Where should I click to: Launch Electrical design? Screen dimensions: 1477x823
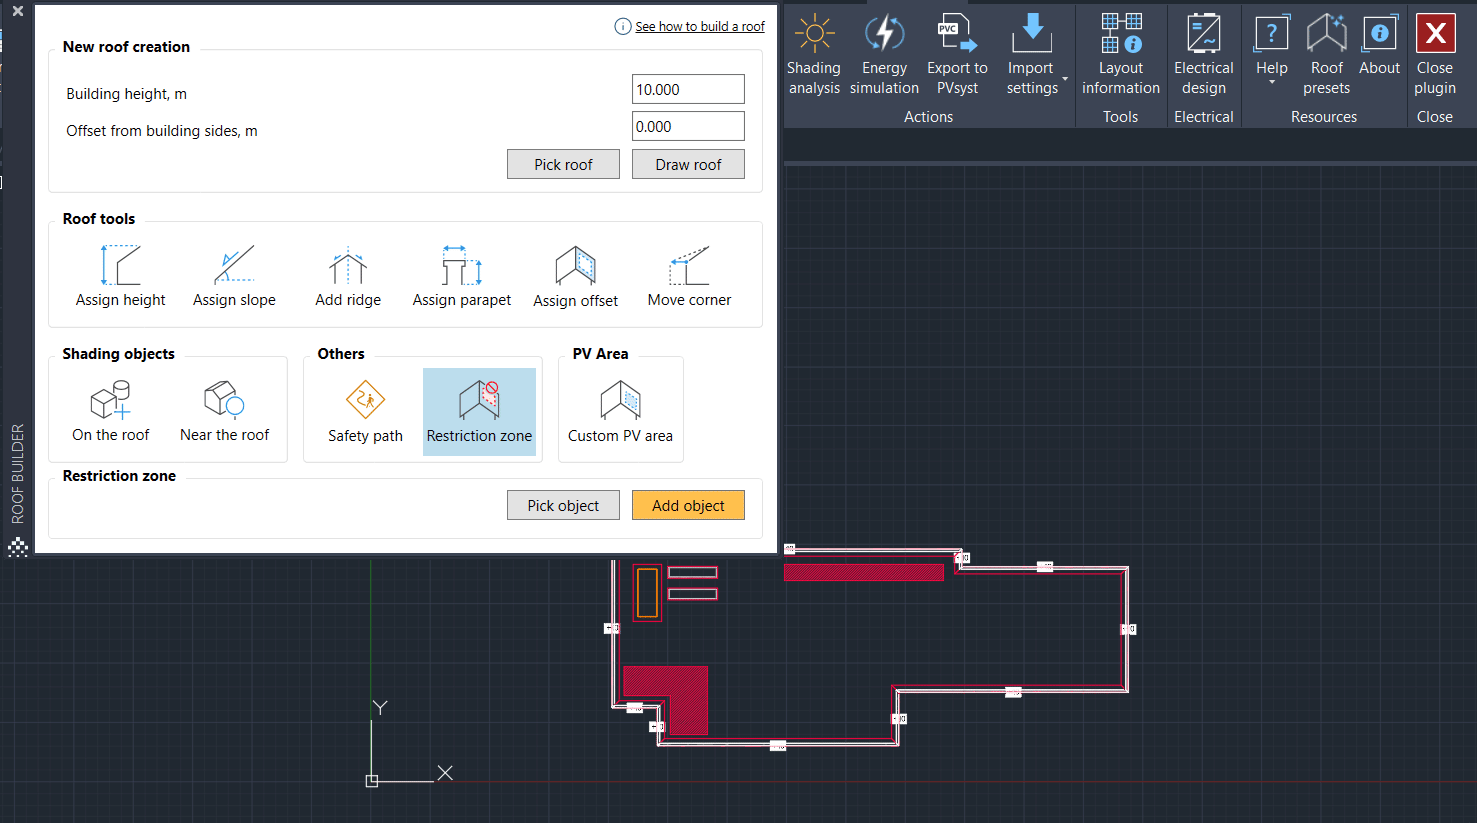pos(1204,55)
